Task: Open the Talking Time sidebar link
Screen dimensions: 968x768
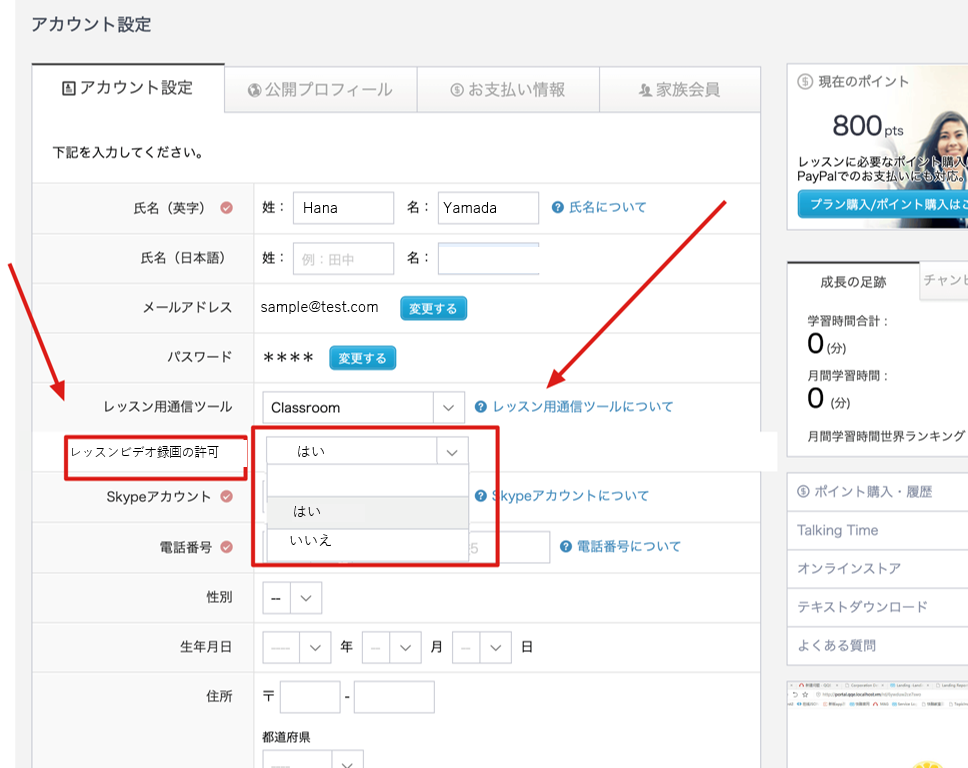Action: coord(838,530)
